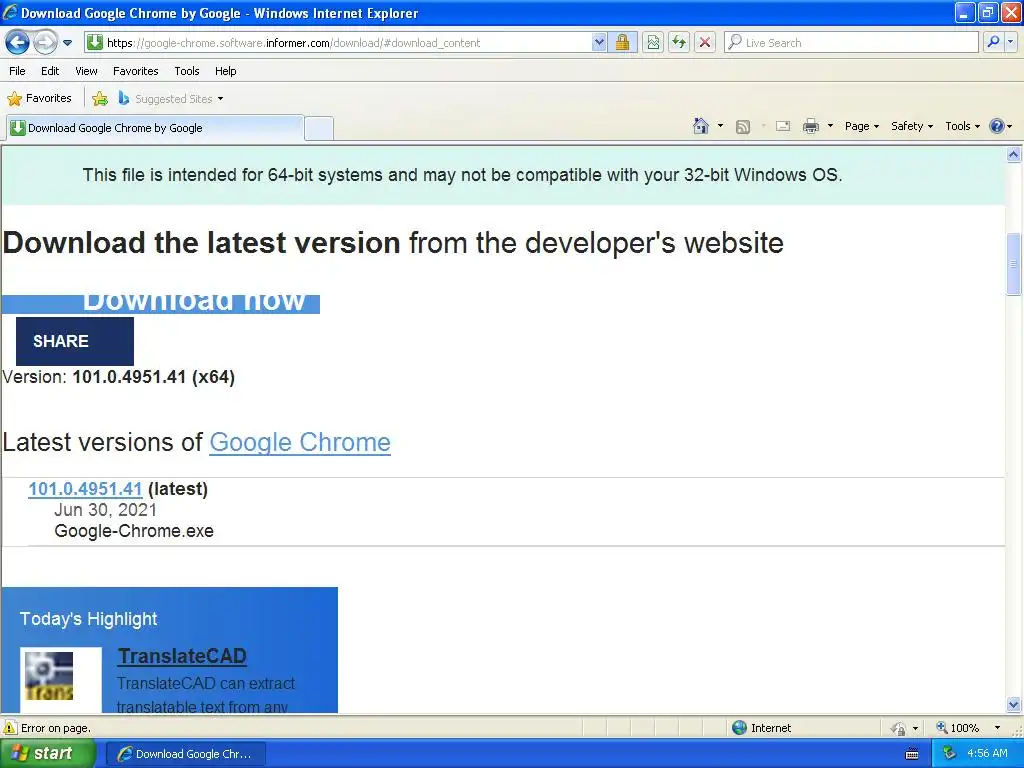Expand the Home button dropdown arrow
This screenshot has width=1024, height=768.
click(x=720, y=126)
